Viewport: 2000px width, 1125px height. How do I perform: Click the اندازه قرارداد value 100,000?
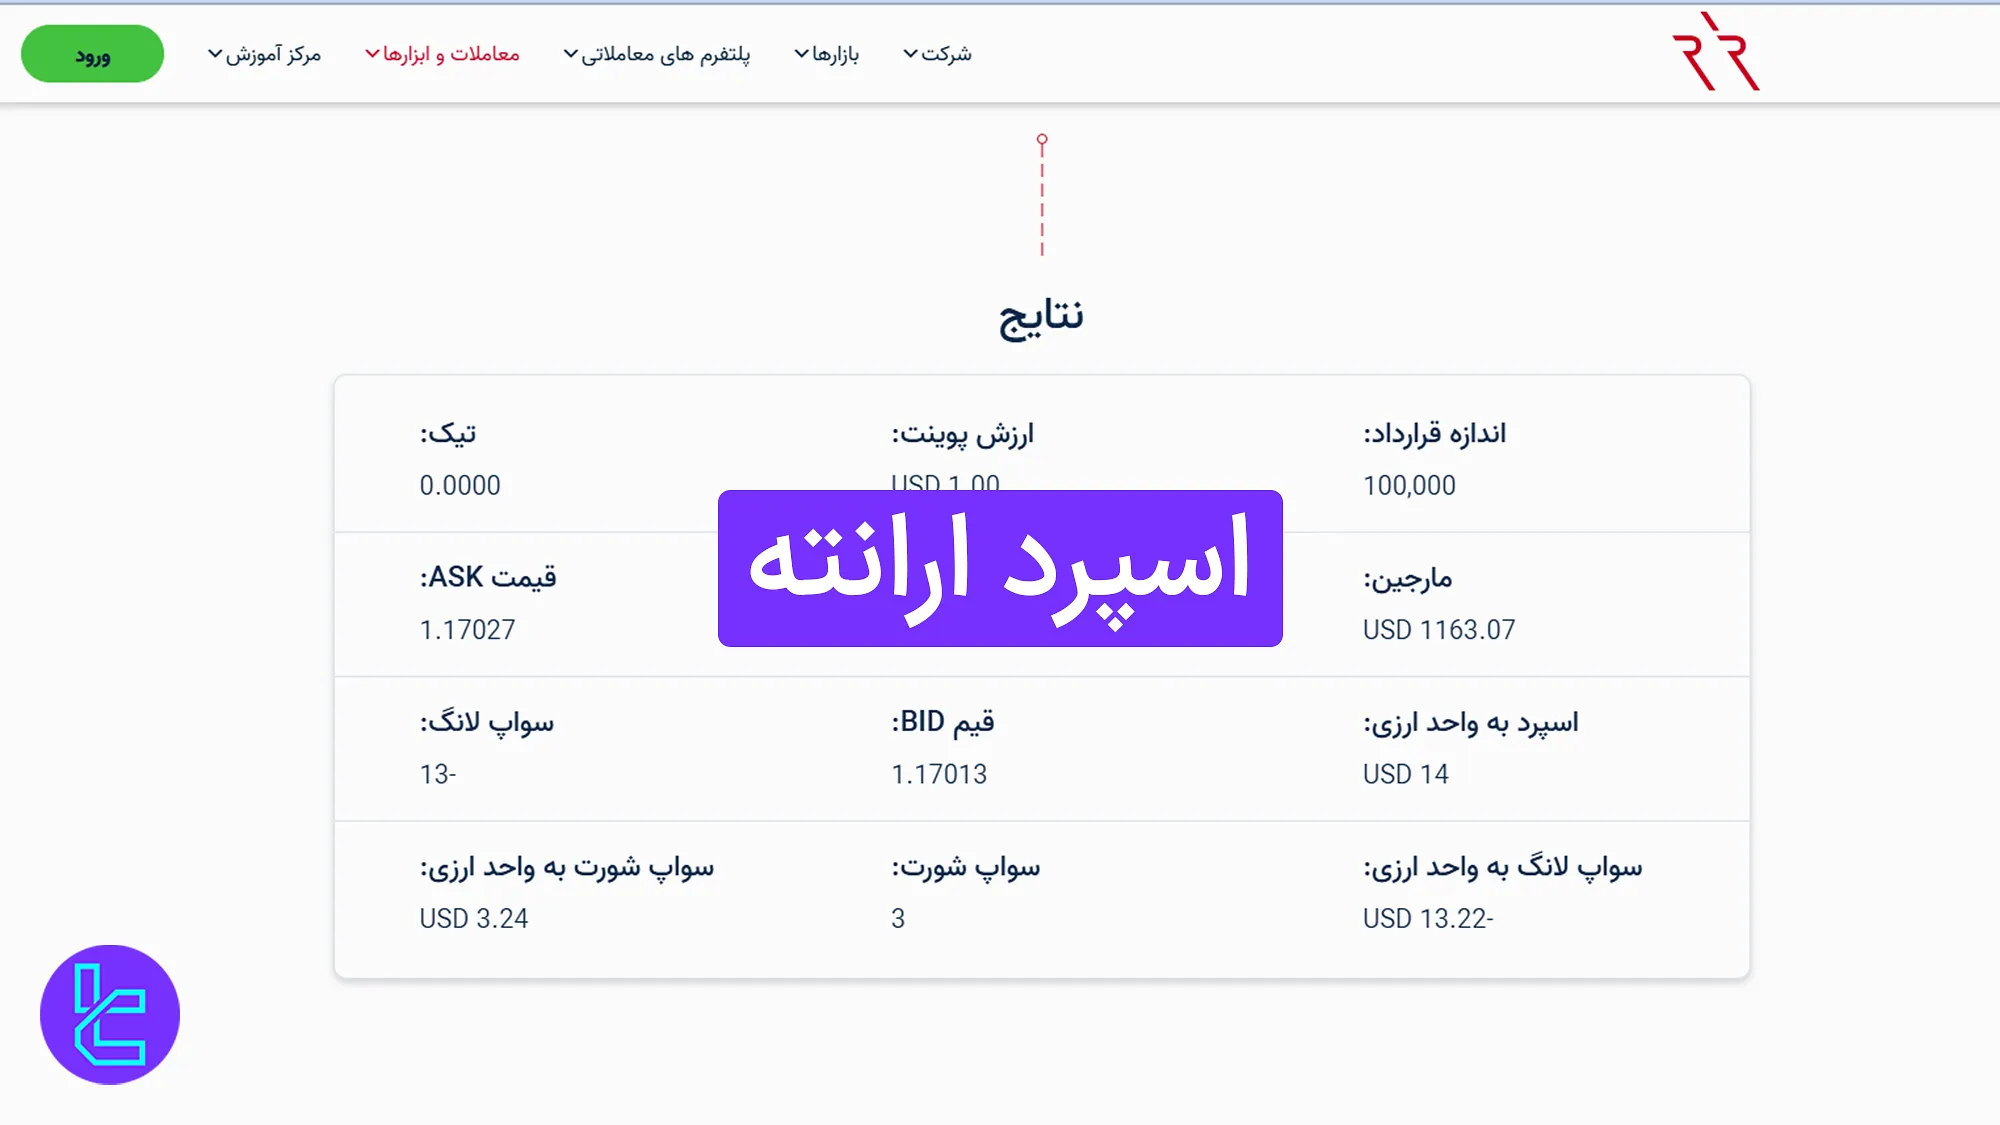pyautogui.click(x=1410, y=485)
